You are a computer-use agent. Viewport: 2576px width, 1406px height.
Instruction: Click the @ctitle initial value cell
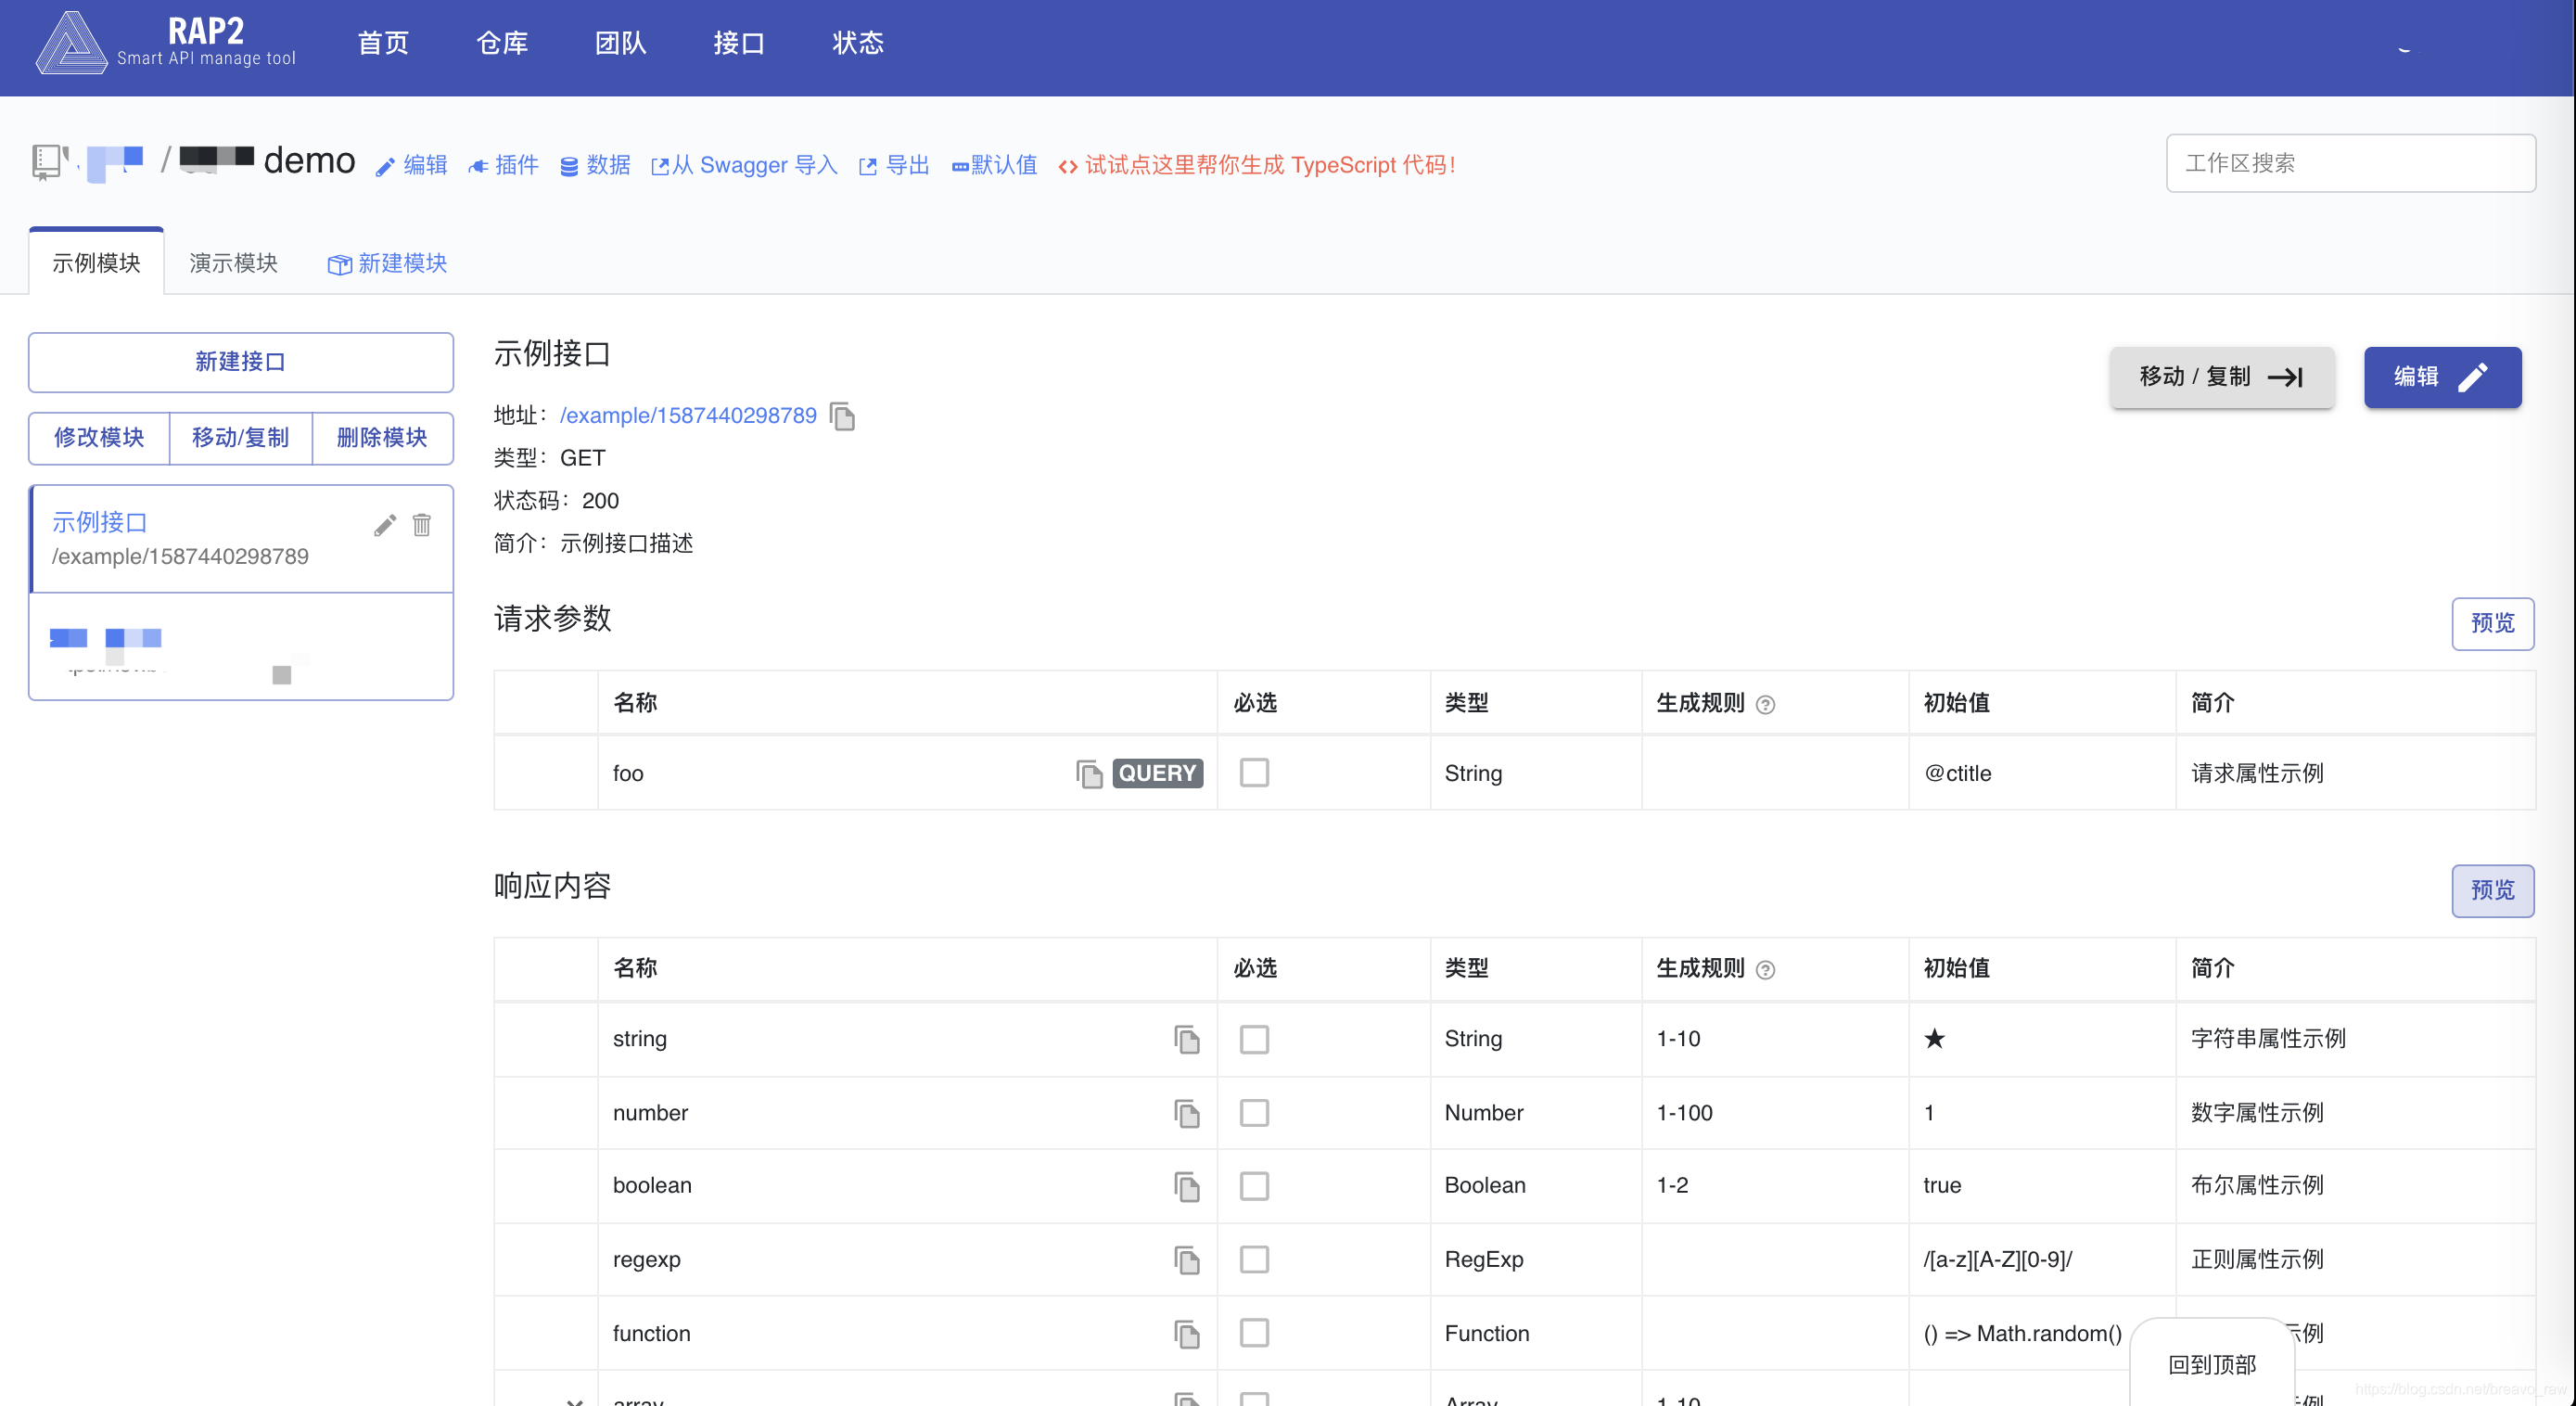tap(2042, 773)
